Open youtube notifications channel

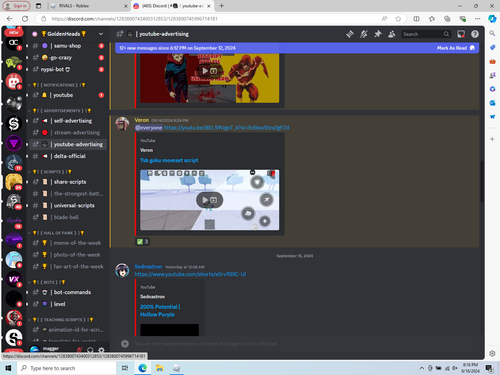pyautogui.click(x=67, y=95)
